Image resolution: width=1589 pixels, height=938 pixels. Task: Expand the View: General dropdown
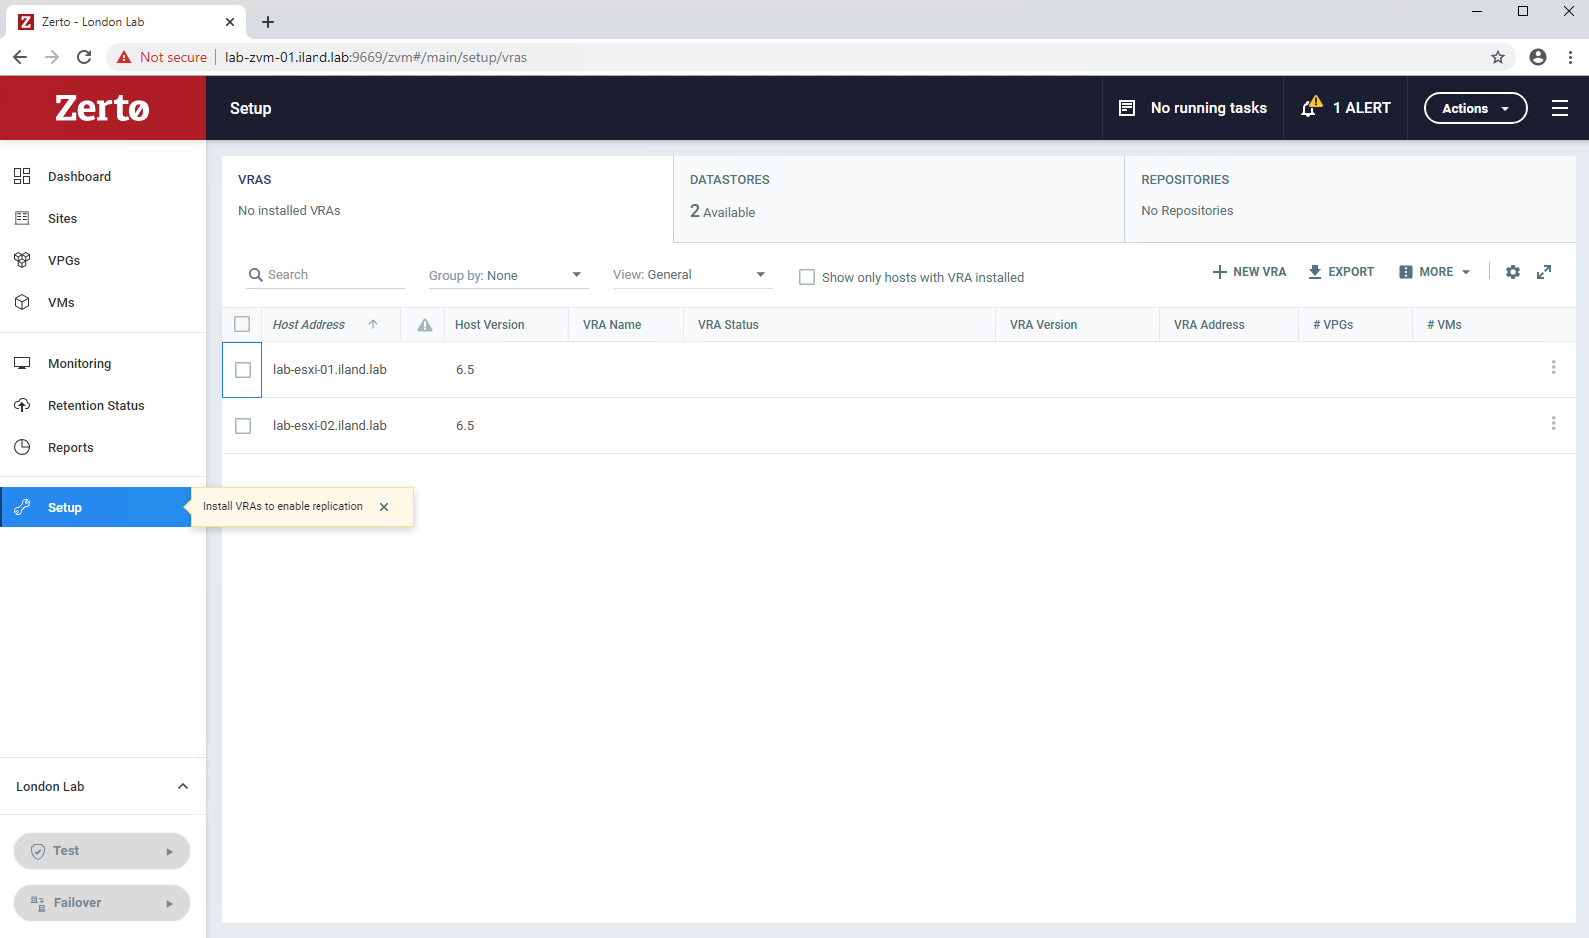689,275
